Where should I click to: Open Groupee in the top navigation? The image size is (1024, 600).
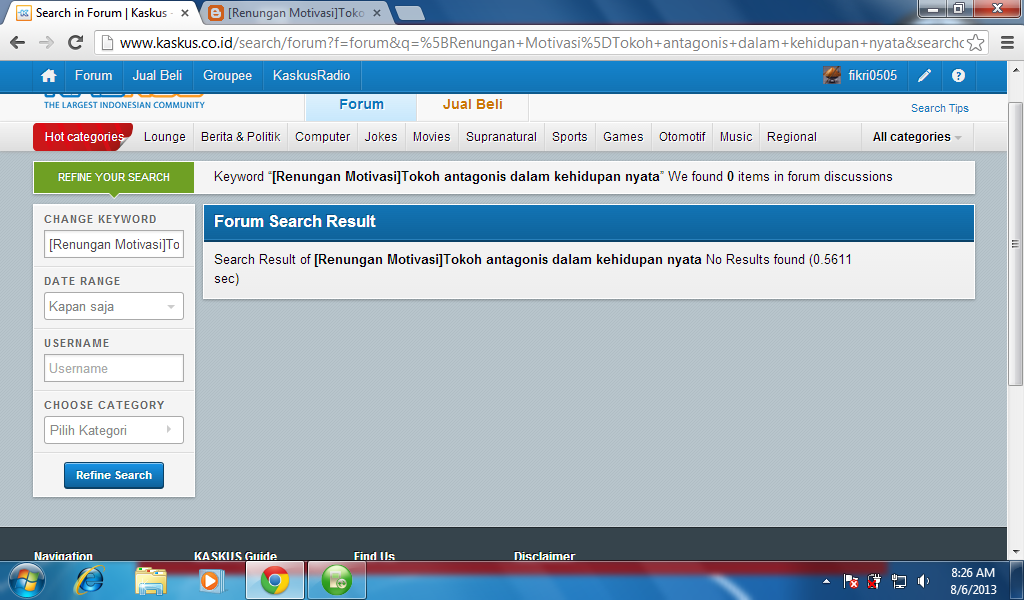[x=227, y=76]
